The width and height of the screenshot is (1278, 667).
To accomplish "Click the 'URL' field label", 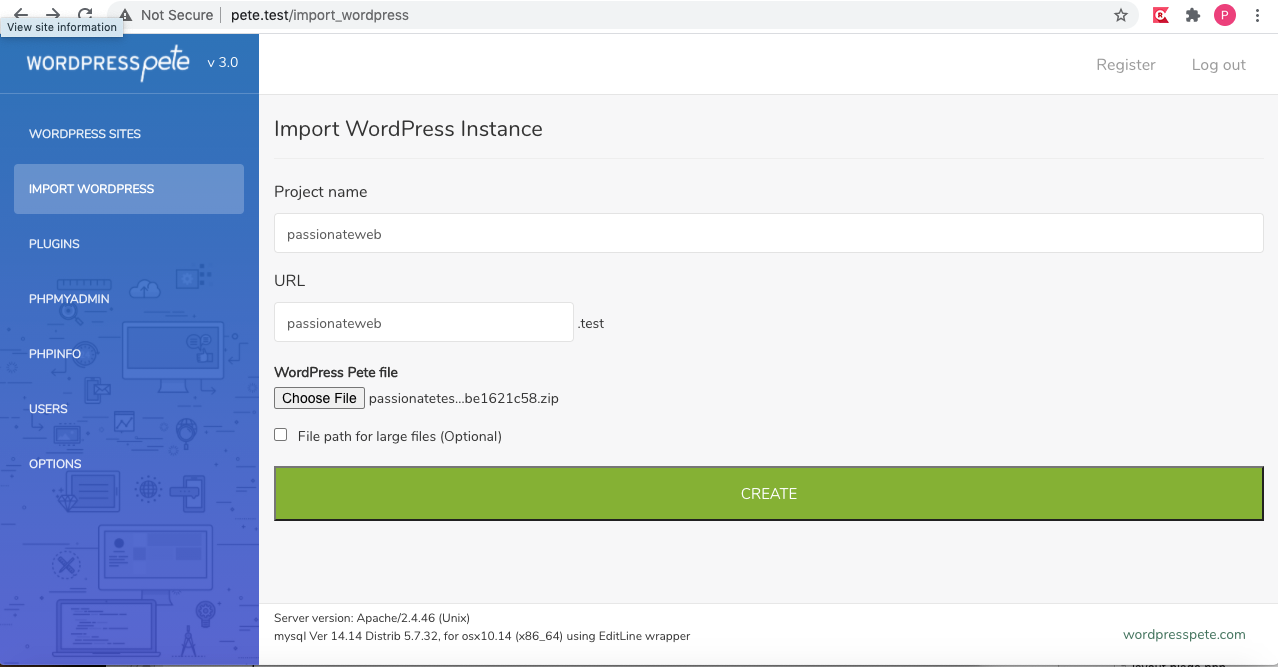I will (x=290, y=281).
